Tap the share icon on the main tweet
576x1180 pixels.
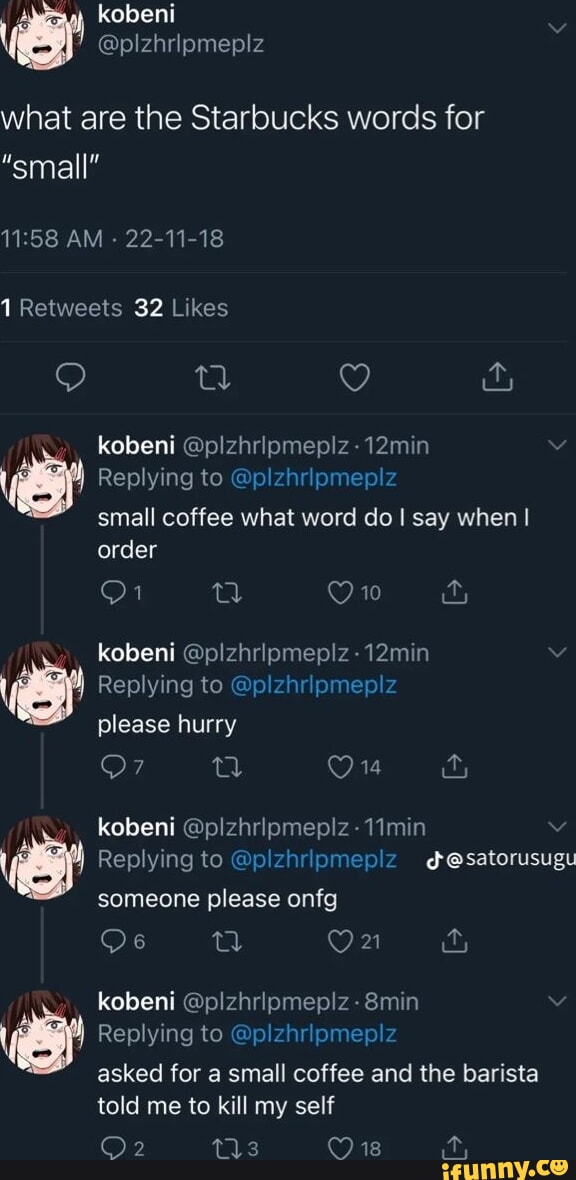(497, 377)
